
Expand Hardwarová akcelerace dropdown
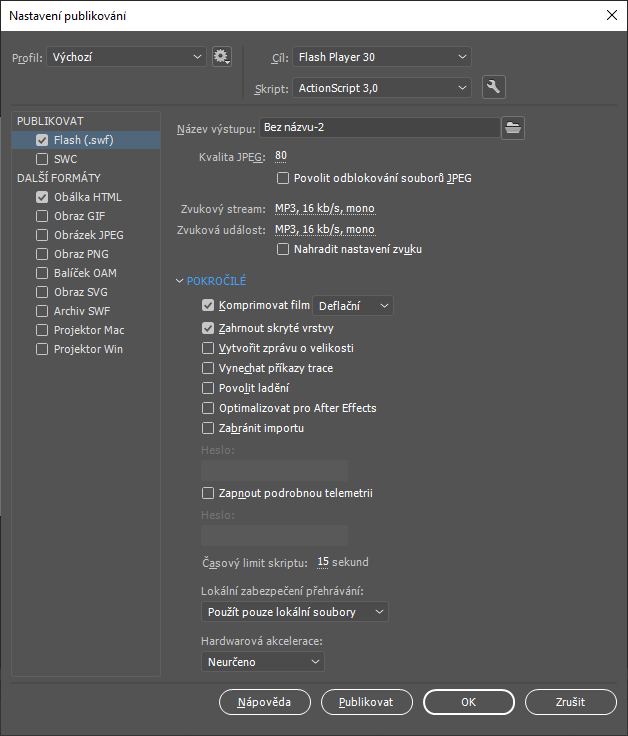pyautogui.click(x=263, y=662)
